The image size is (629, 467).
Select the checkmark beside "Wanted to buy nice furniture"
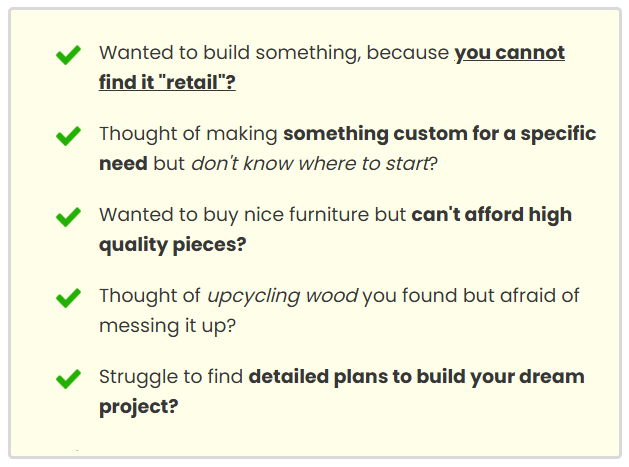tap(68, 217)
